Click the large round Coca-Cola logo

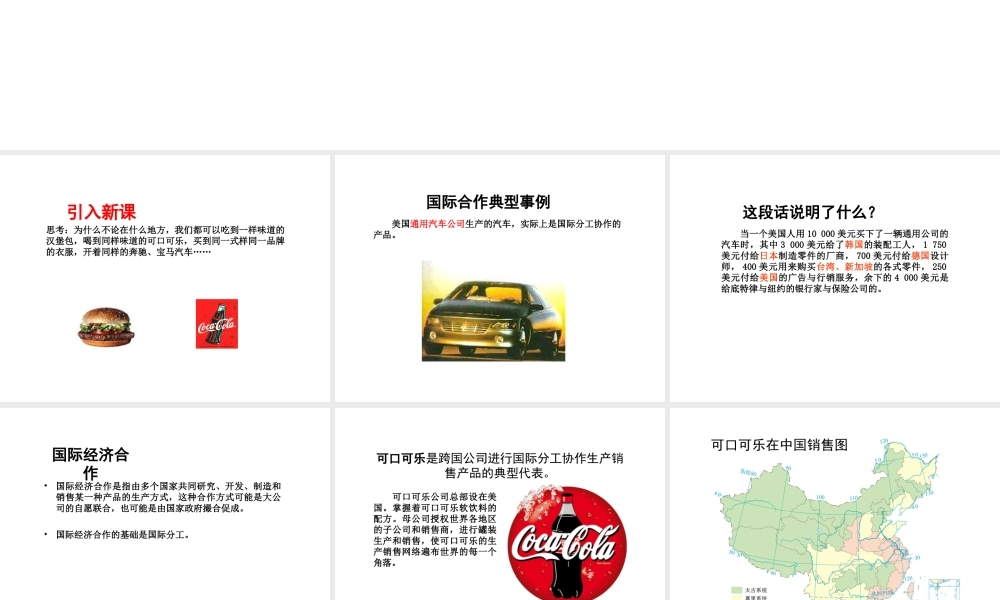click(567, 543)
